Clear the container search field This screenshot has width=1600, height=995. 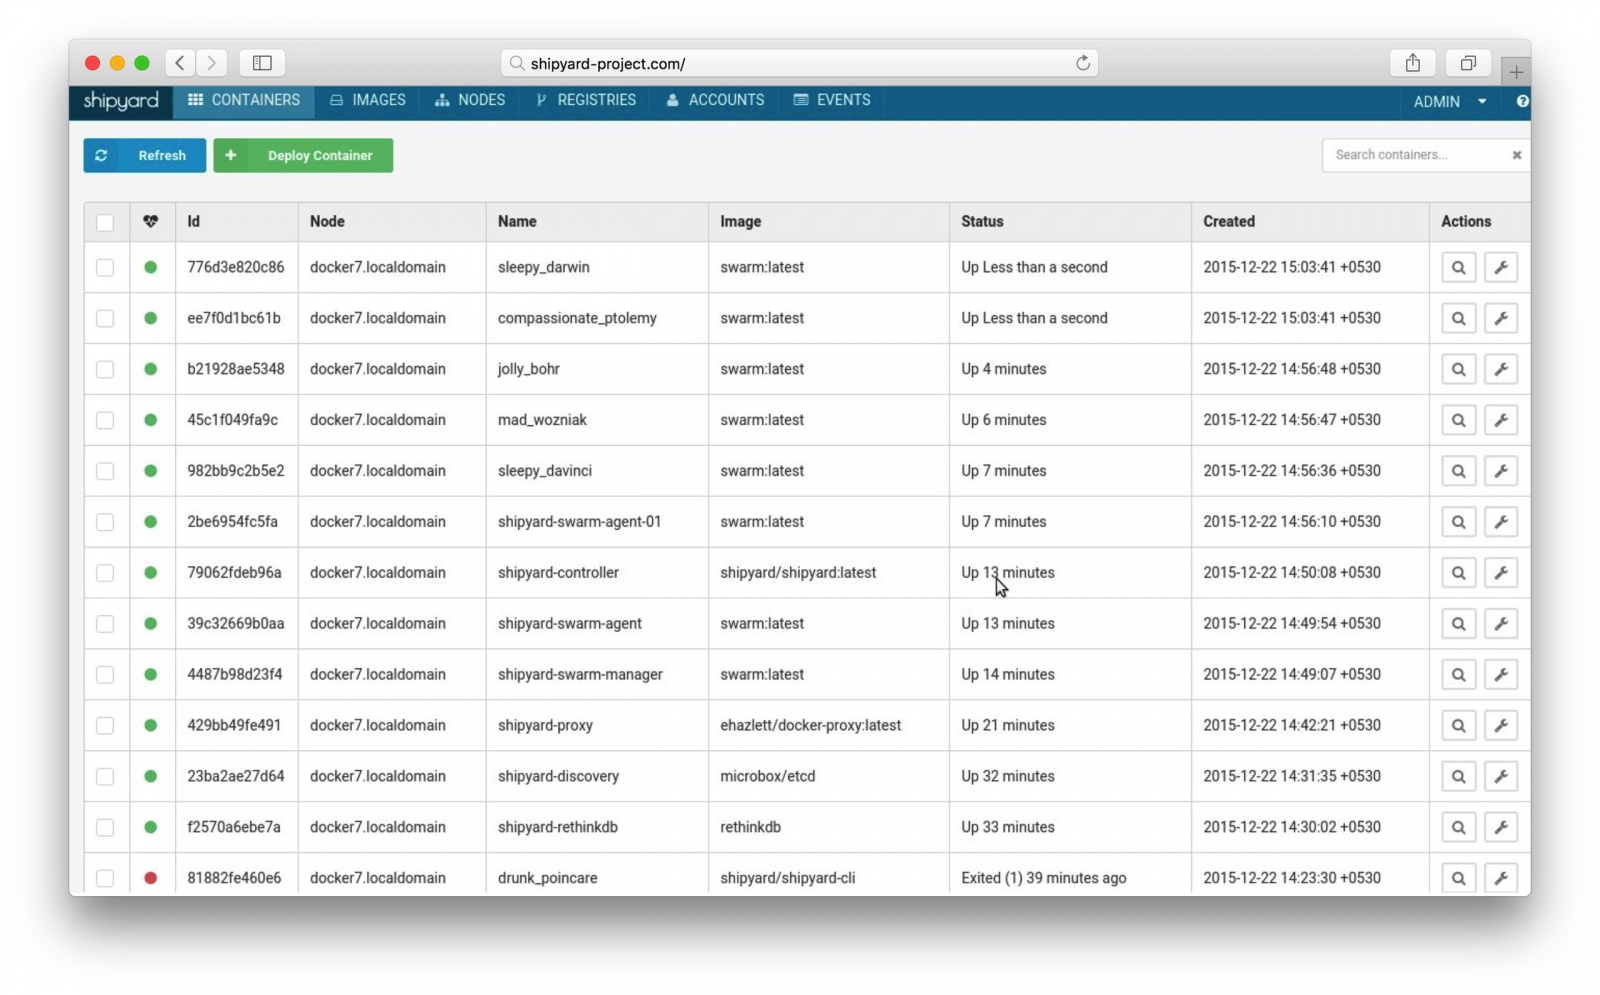point(1516,154)
